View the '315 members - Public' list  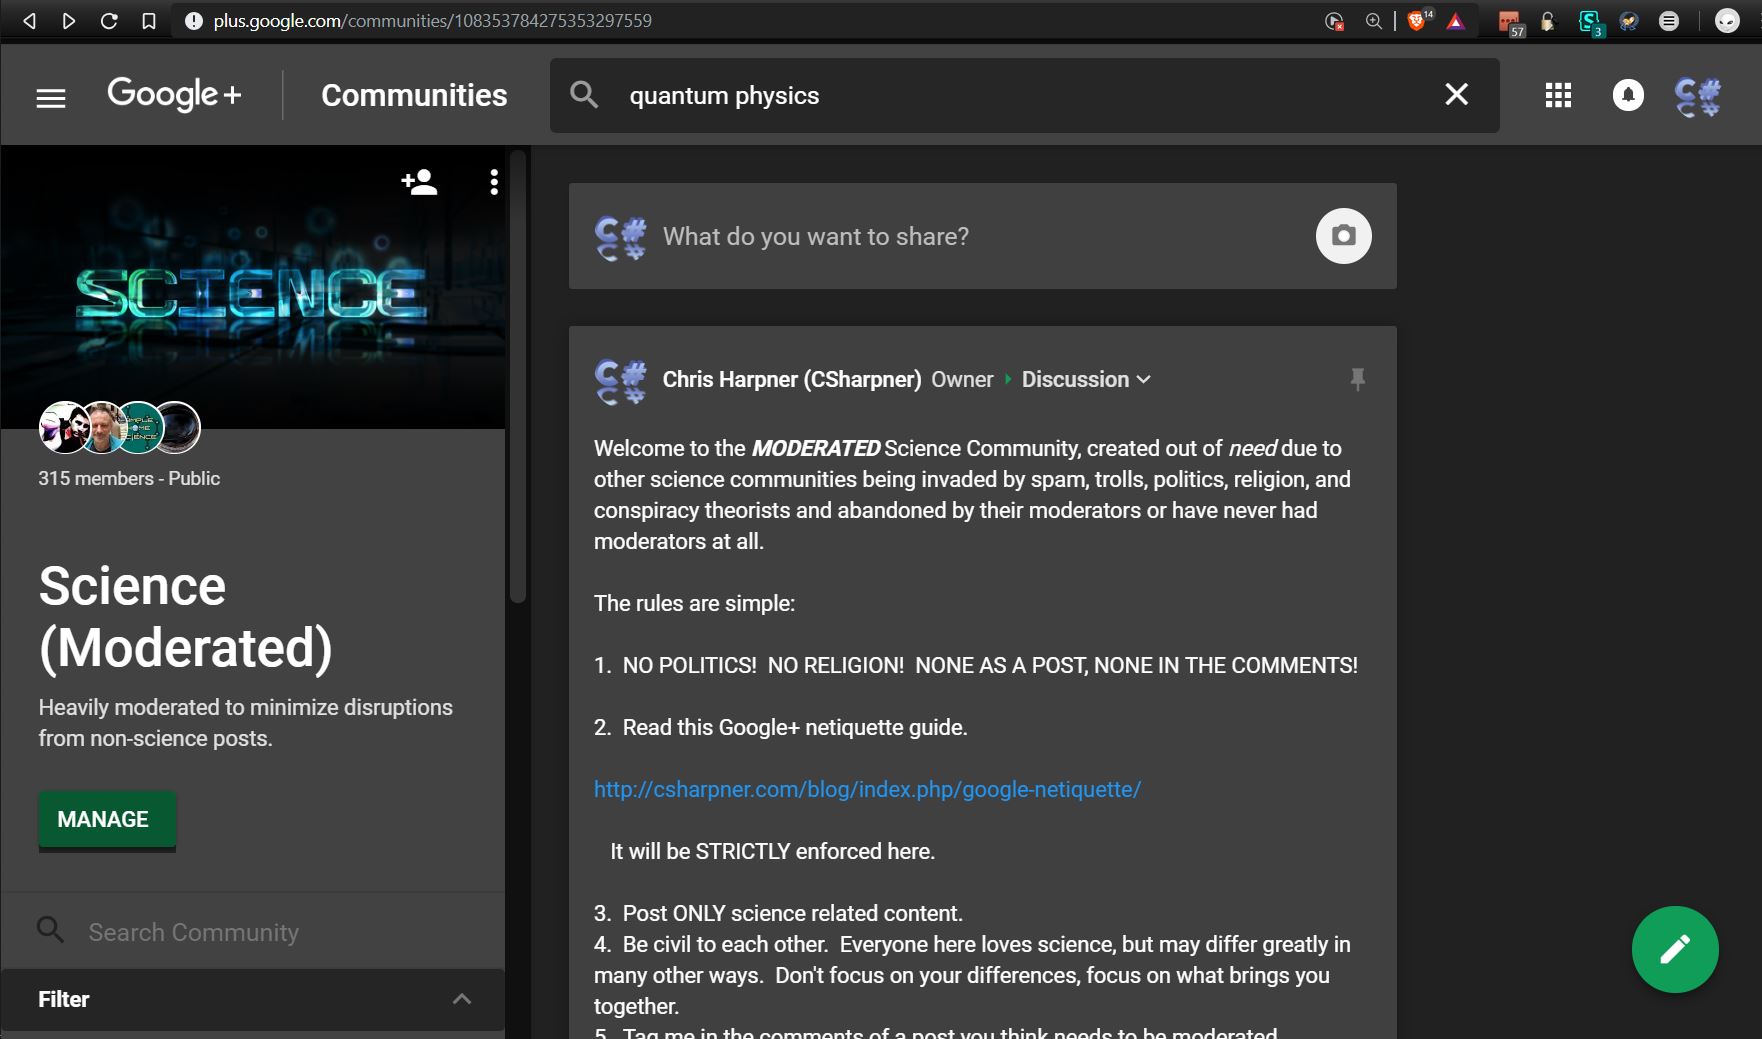click(129, 478)
